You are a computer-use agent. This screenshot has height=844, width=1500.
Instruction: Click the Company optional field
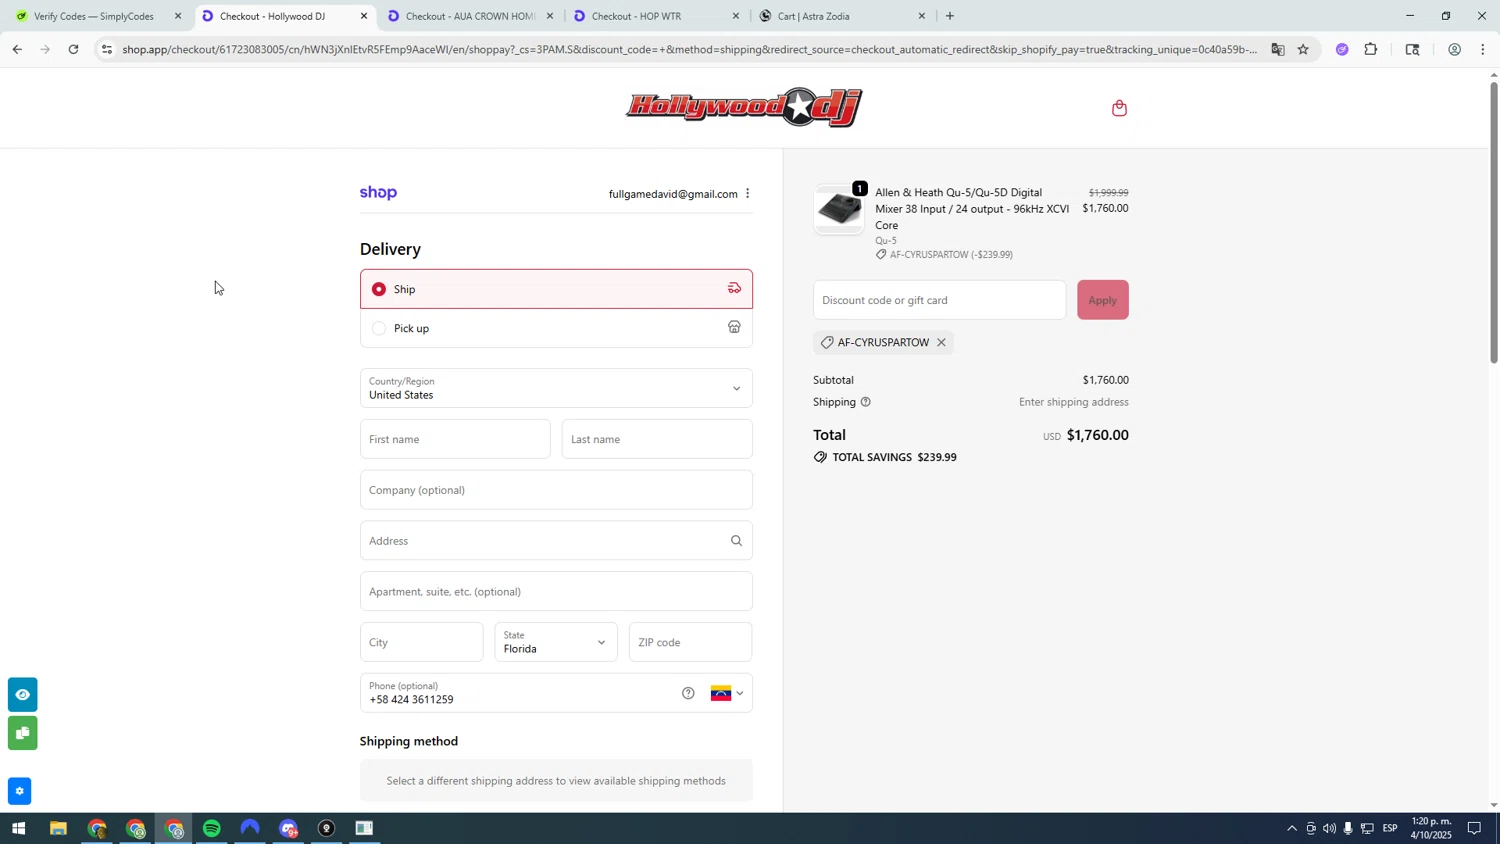coord(556,490)
